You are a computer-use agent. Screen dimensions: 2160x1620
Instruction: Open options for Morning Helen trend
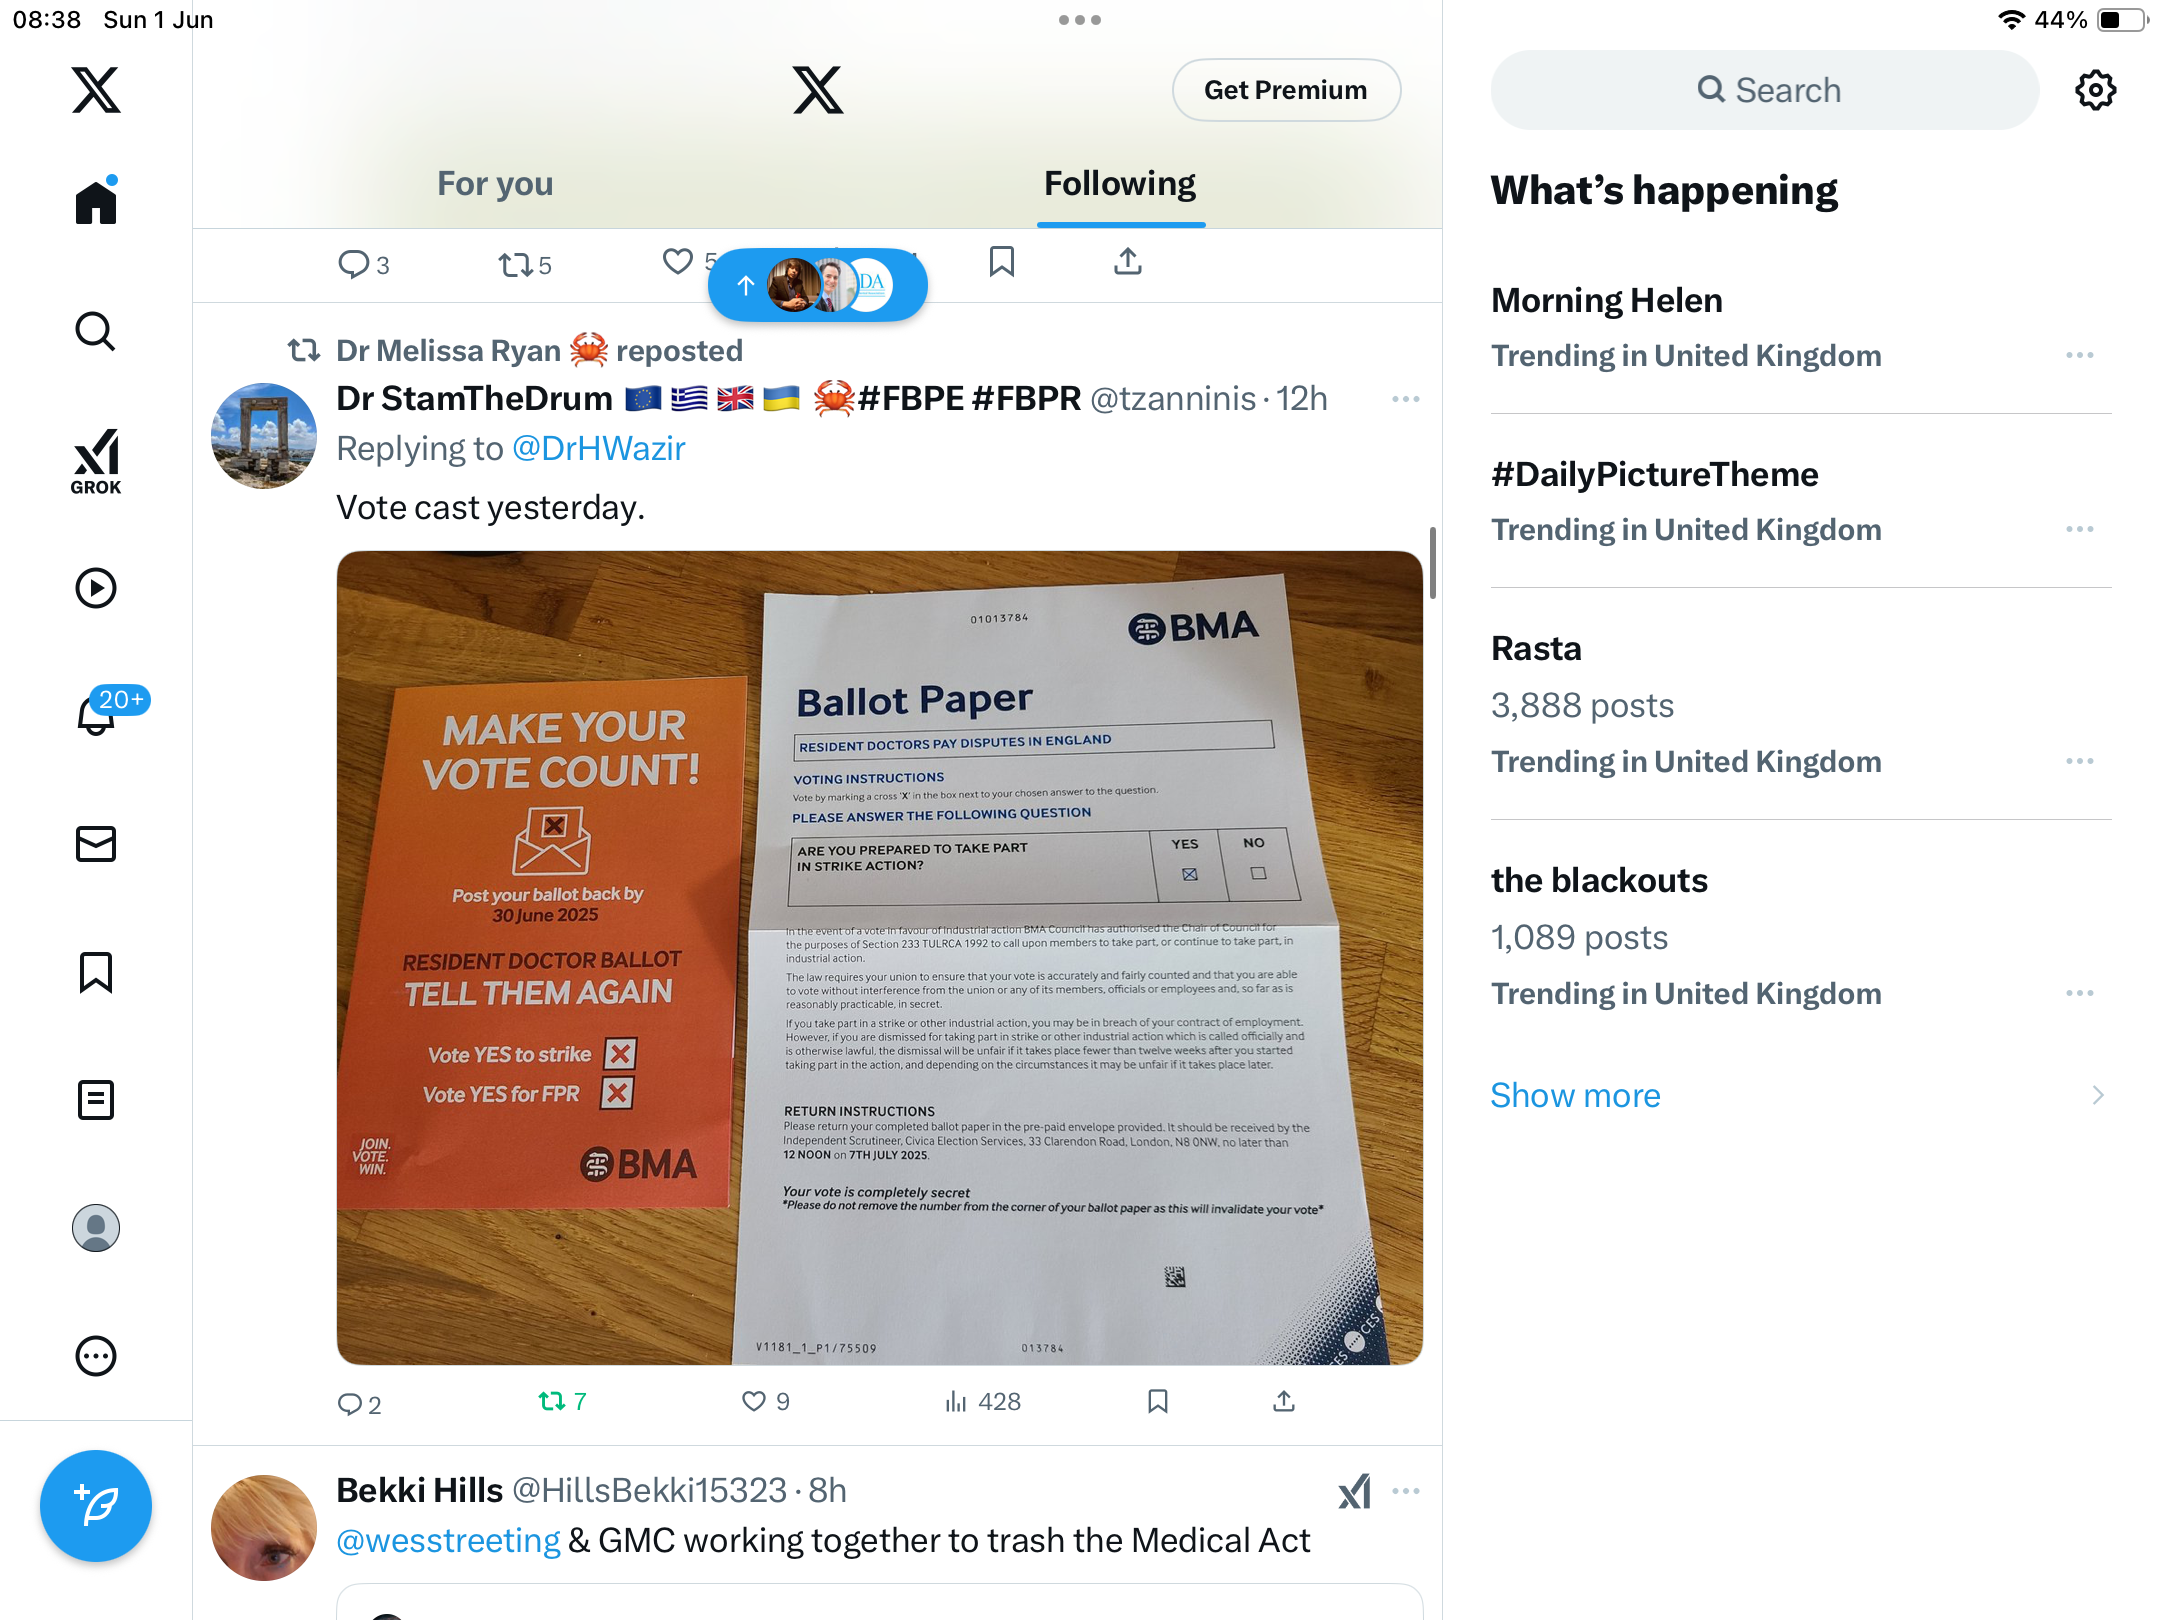coord(2080,355)
